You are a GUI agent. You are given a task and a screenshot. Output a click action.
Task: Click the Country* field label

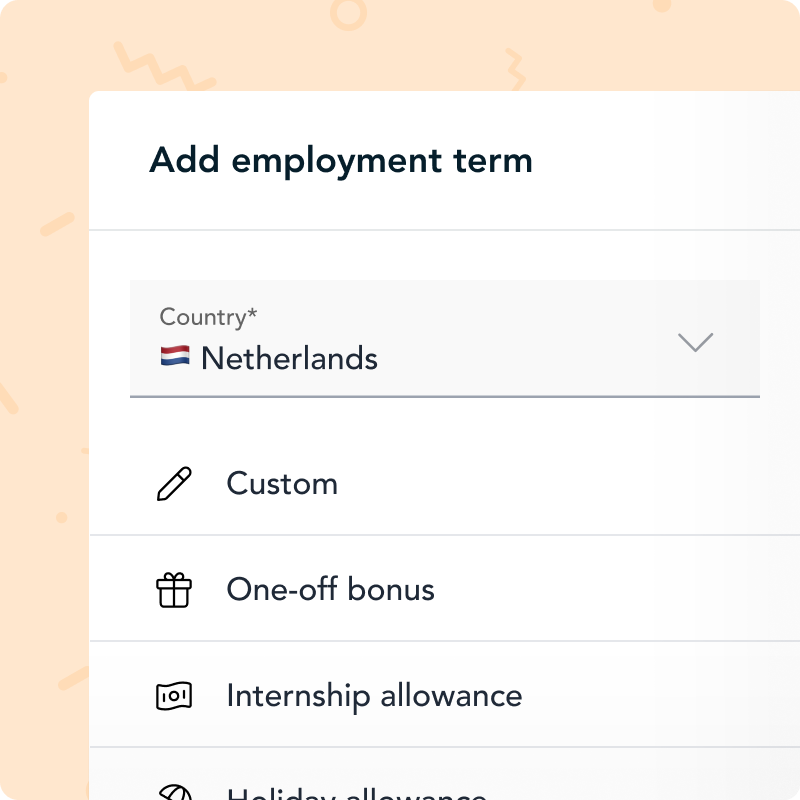coord(207,316)
